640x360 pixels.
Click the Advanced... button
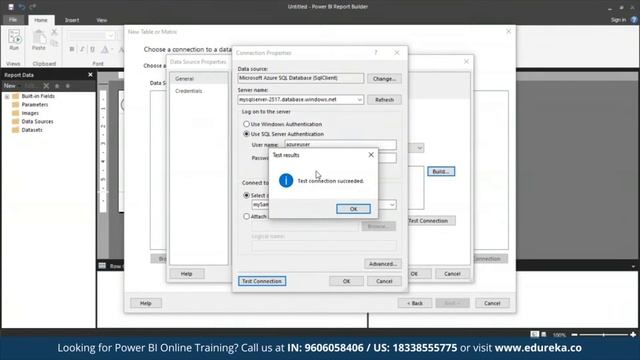[x=383, y=264]
